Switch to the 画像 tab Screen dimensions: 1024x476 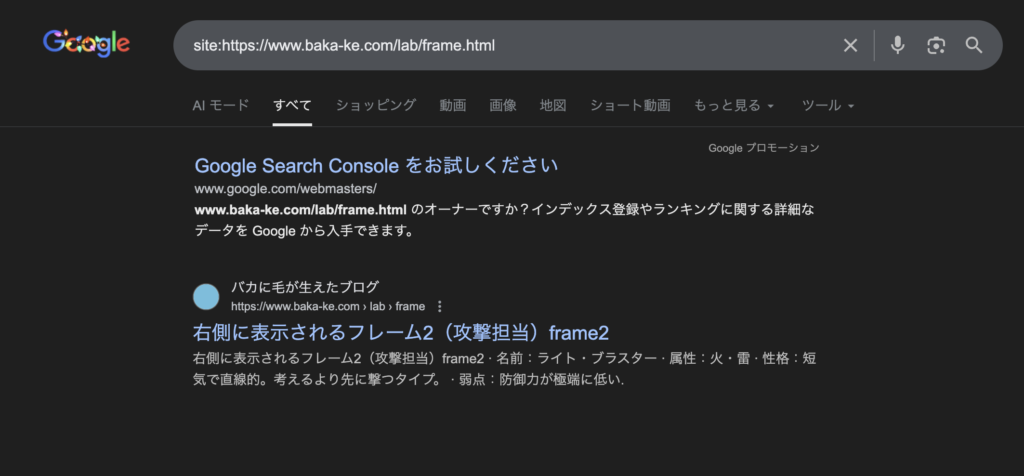point(502,105)
